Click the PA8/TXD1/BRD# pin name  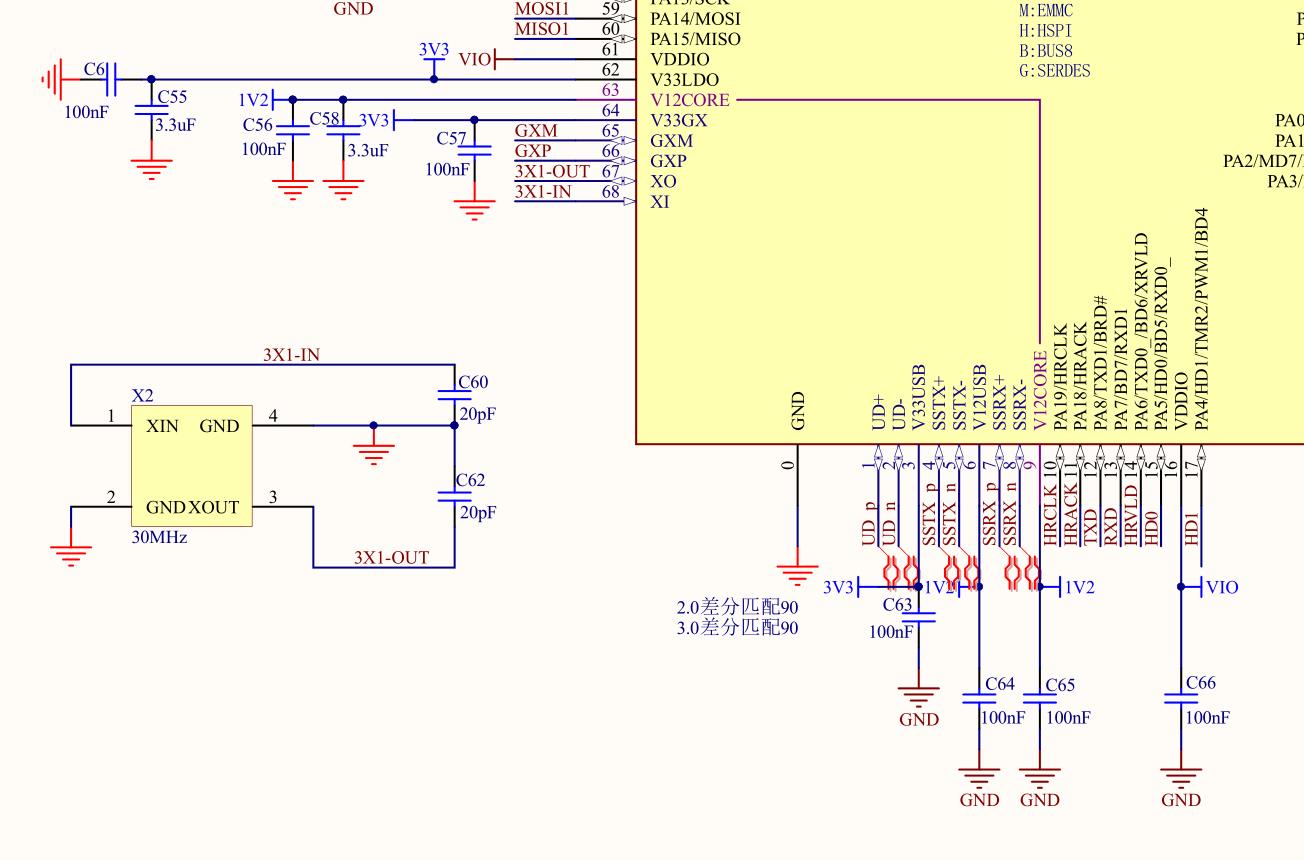1101,363
